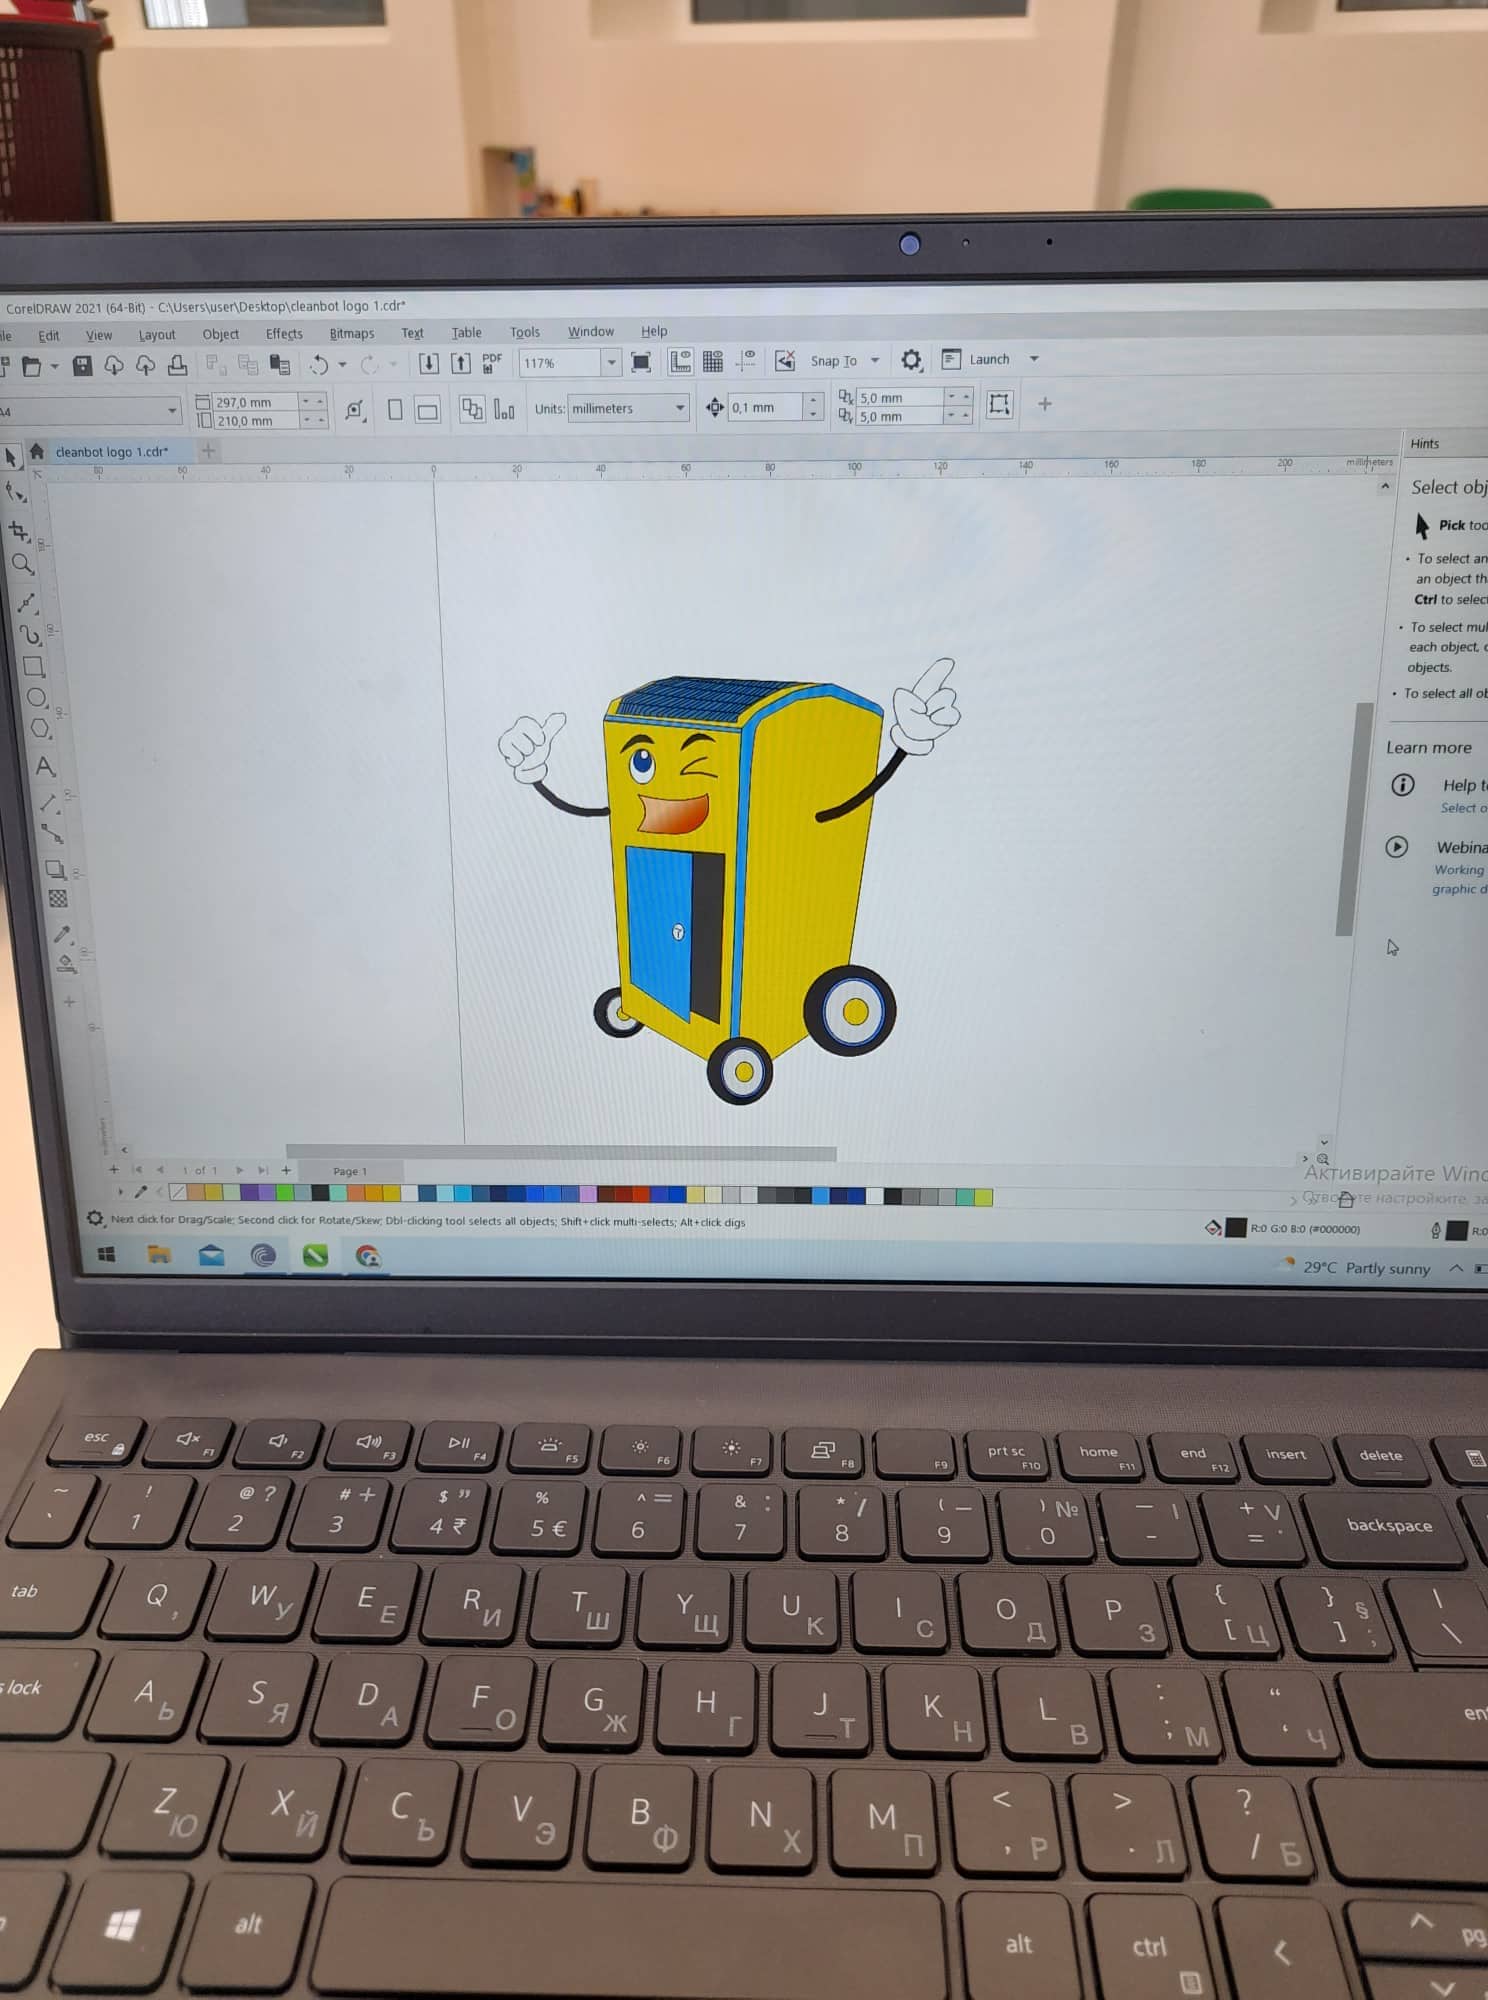The height and width of the screenshot is (2000, 1488).
Task: Switch page to landscape orientation
Action: pos(427,410)
